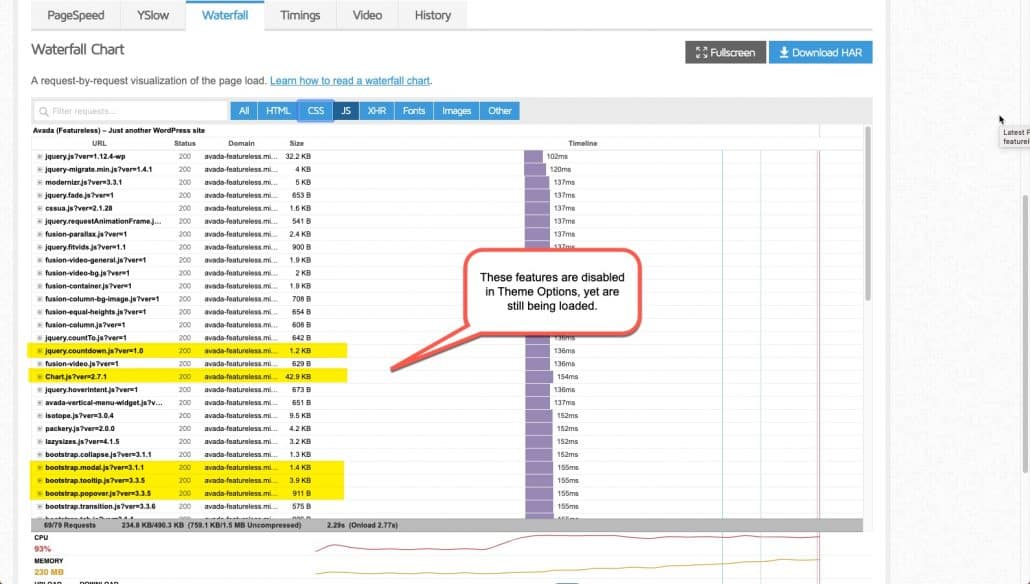Open the History tab
This screenshot has height=584, width=1030.
coord(432,15)
